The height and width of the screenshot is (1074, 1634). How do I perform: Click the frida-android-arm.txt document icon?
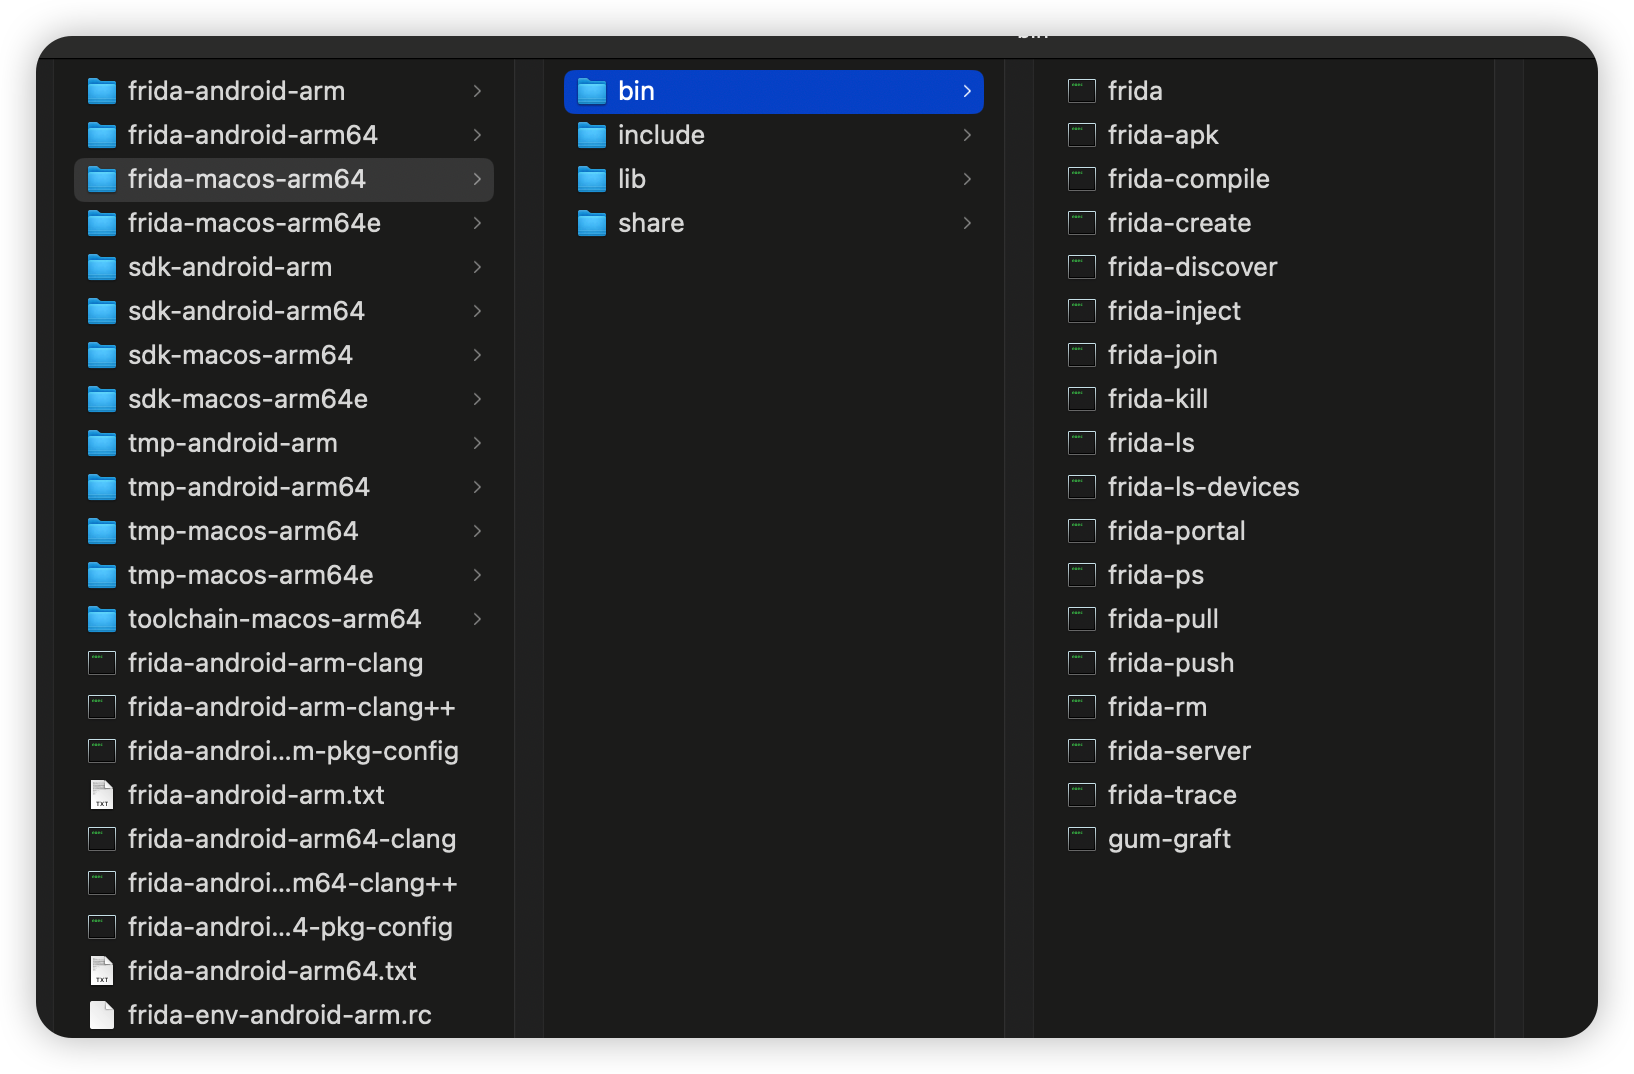tap(102, 795)
